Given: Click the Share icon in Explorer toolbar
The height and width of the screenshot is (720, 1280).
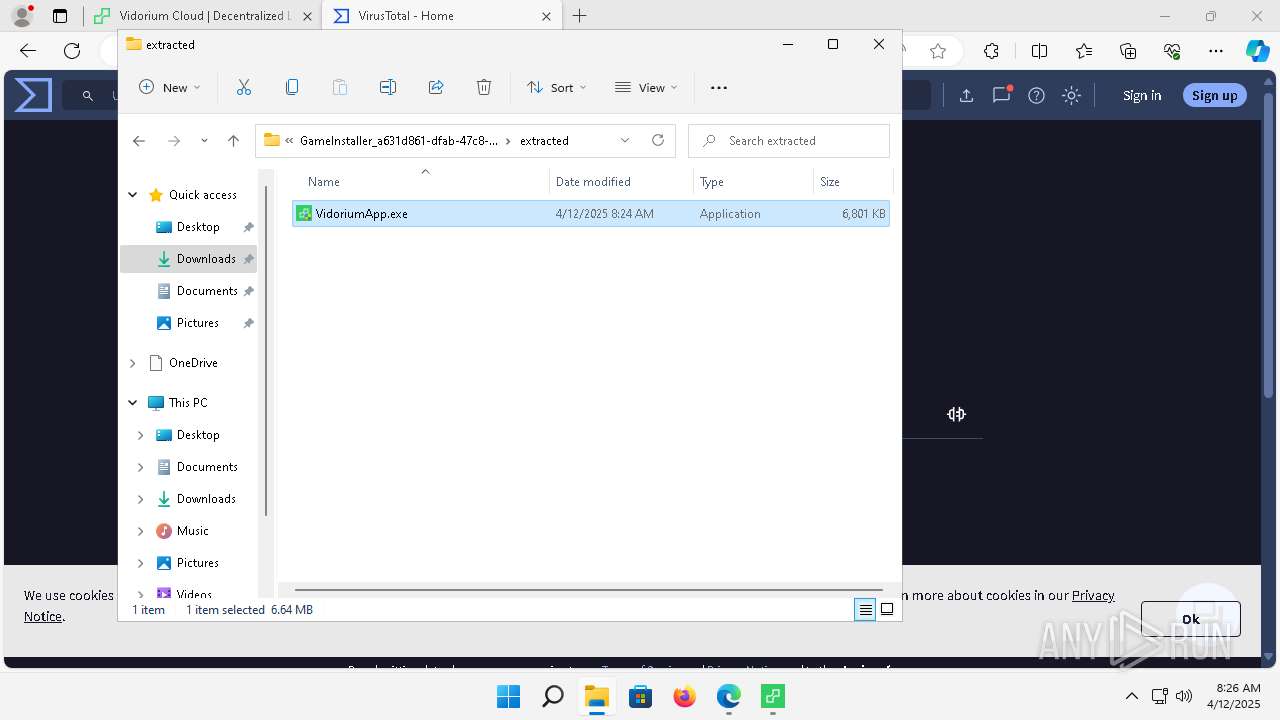Looking at the screenshot, I should click(x=436, y=88).
